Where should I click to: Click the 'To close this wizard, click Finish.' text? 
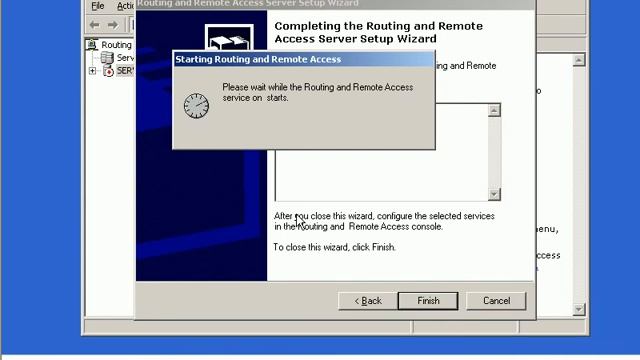[334, 247]
